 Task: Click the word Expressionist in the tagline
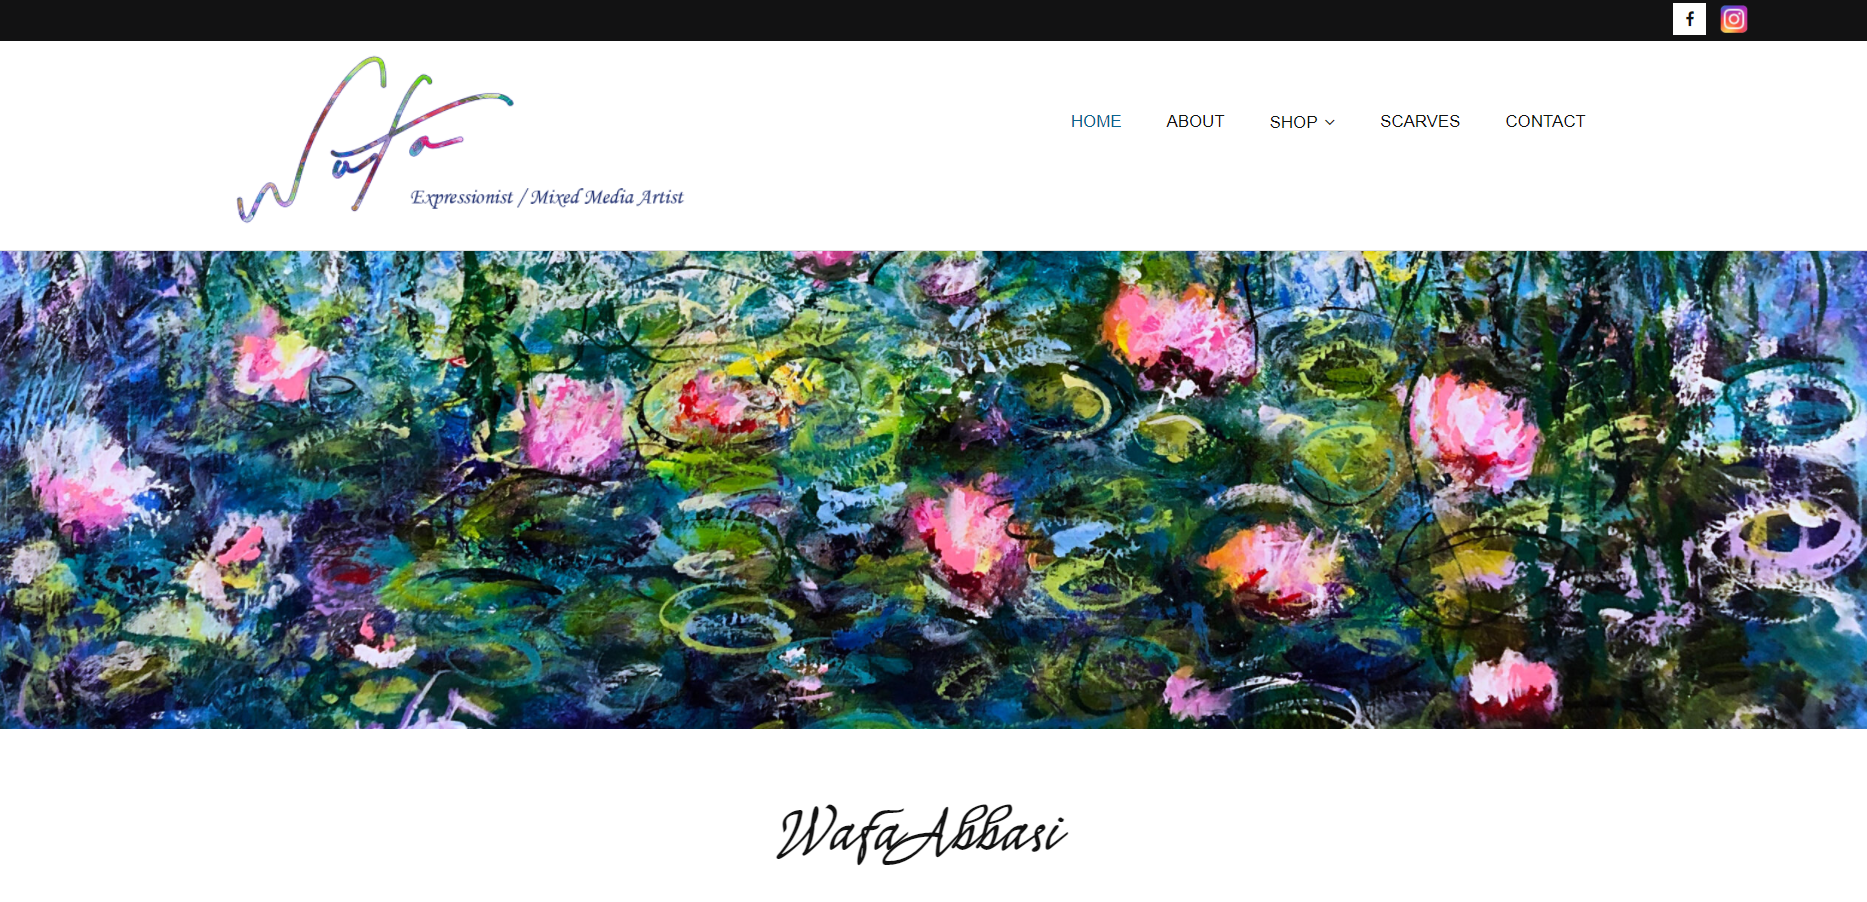(461, 197)
